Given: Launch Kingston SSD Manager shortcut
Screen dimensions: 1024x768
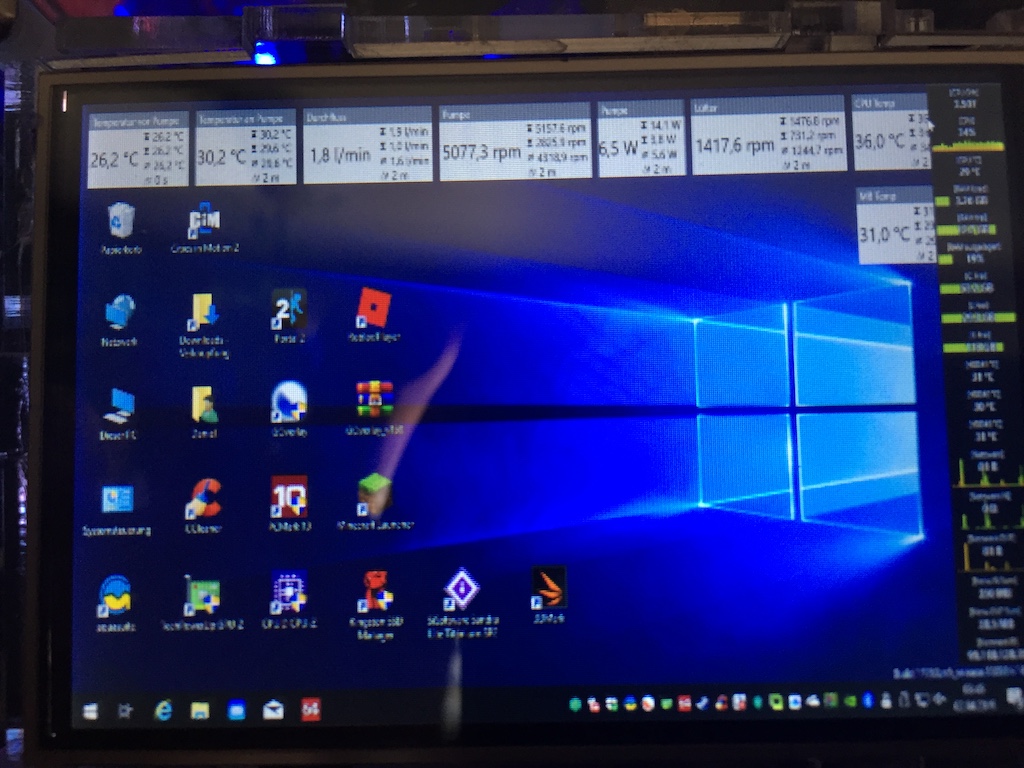Looking at the screenshot, I should (376, 605).
